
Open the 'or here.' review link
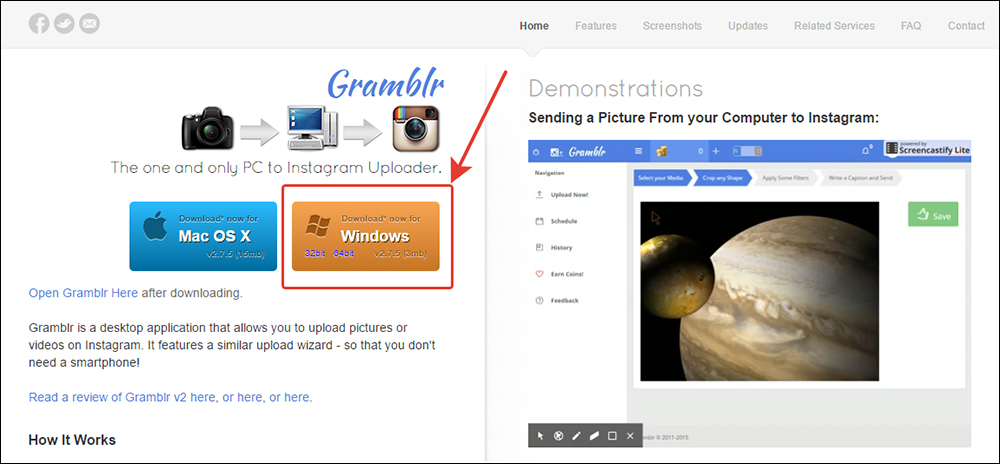click(x=290, y=397)
